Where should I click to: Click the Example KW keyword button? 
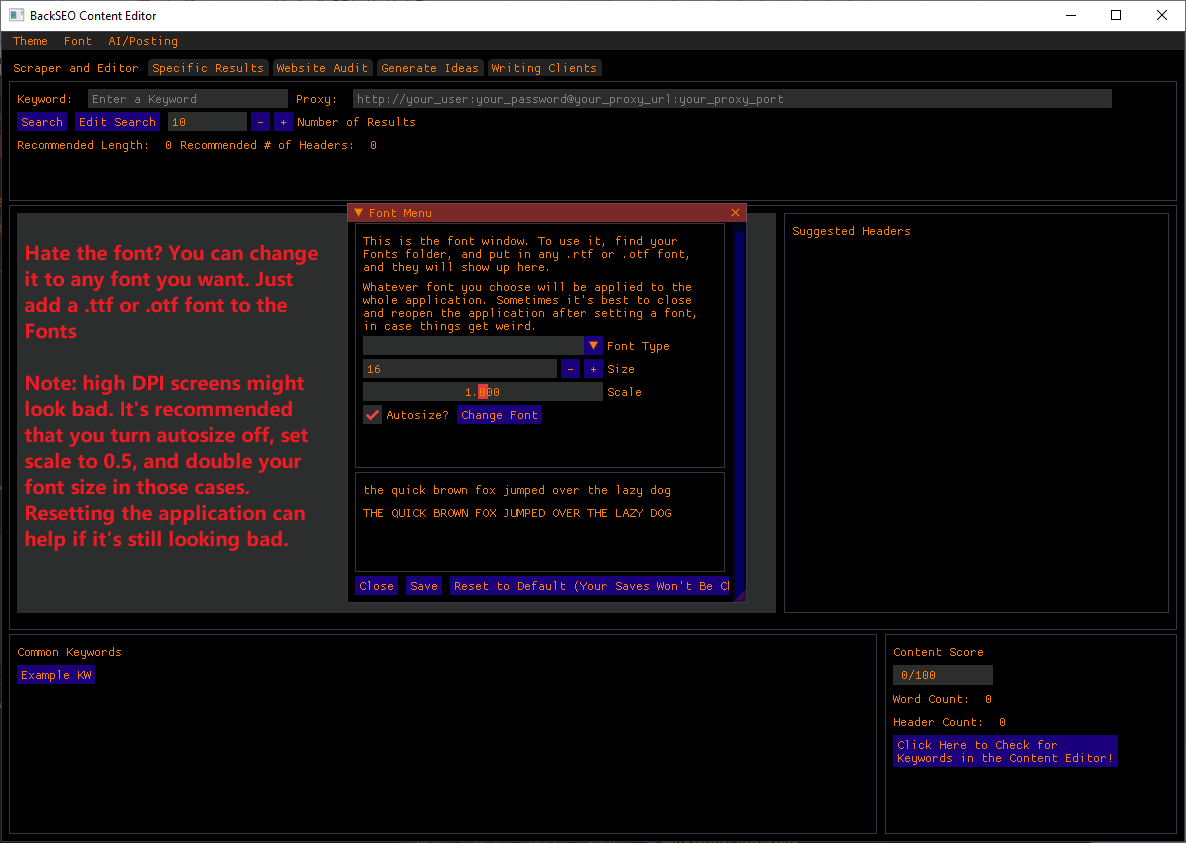coord(56,675)
